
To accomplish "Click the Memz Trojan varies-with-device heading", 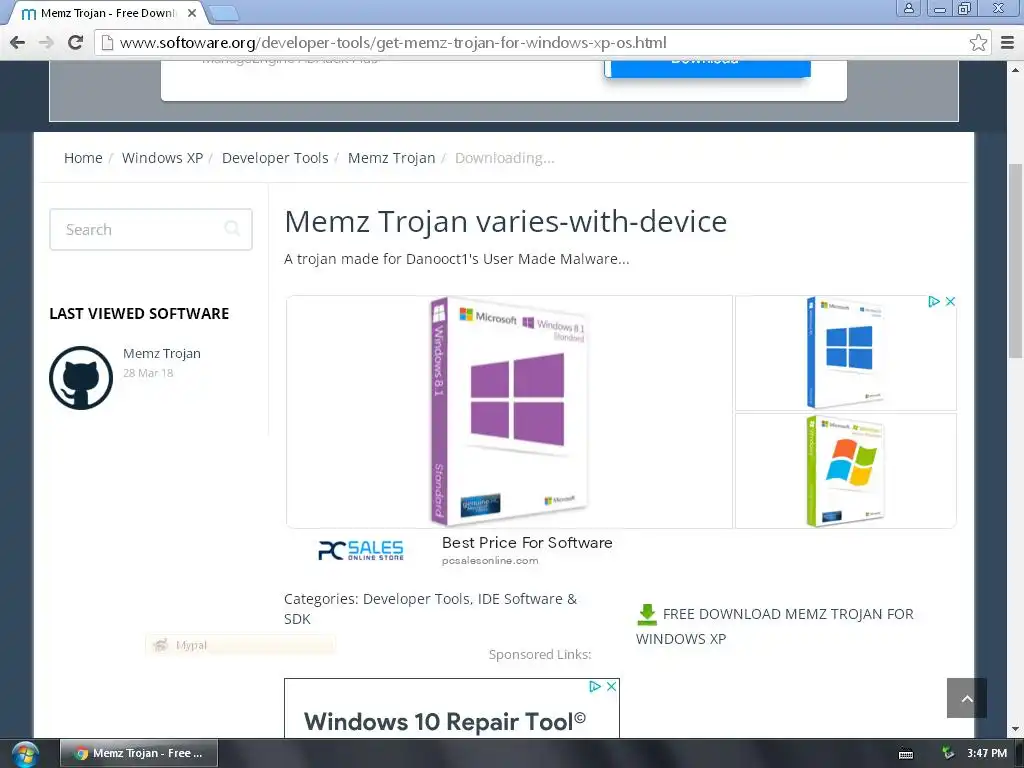I will coord(505,221).
